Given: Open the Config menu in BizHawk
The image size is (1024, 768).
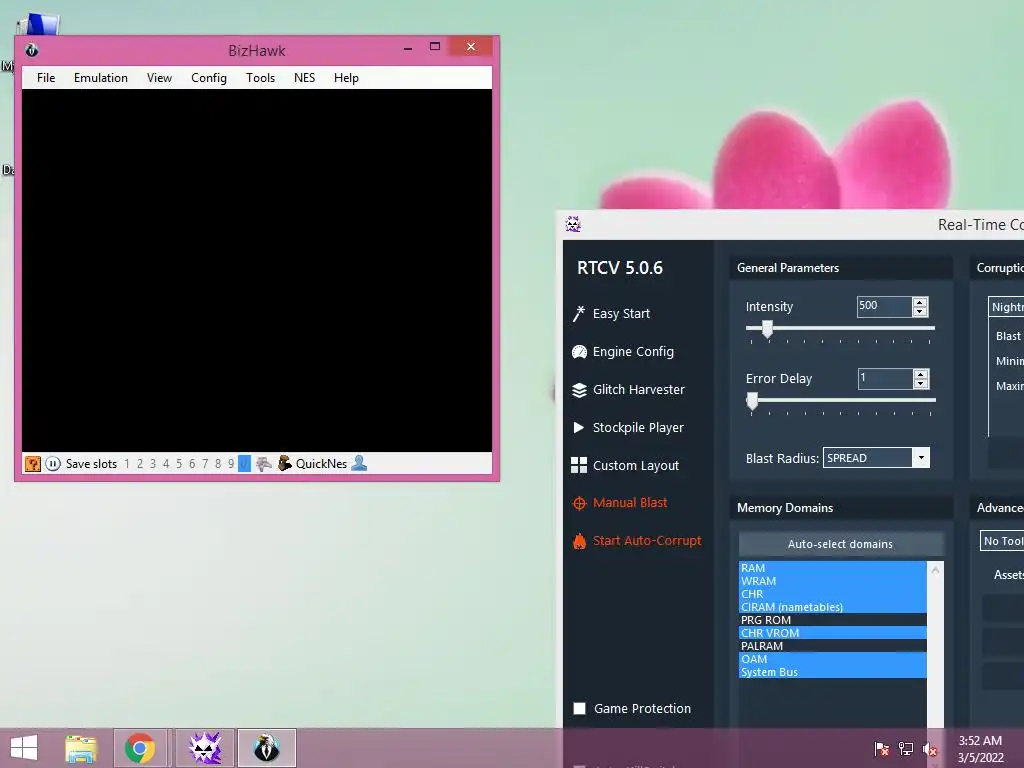Looking at the screenshot, I should point(209,78).
